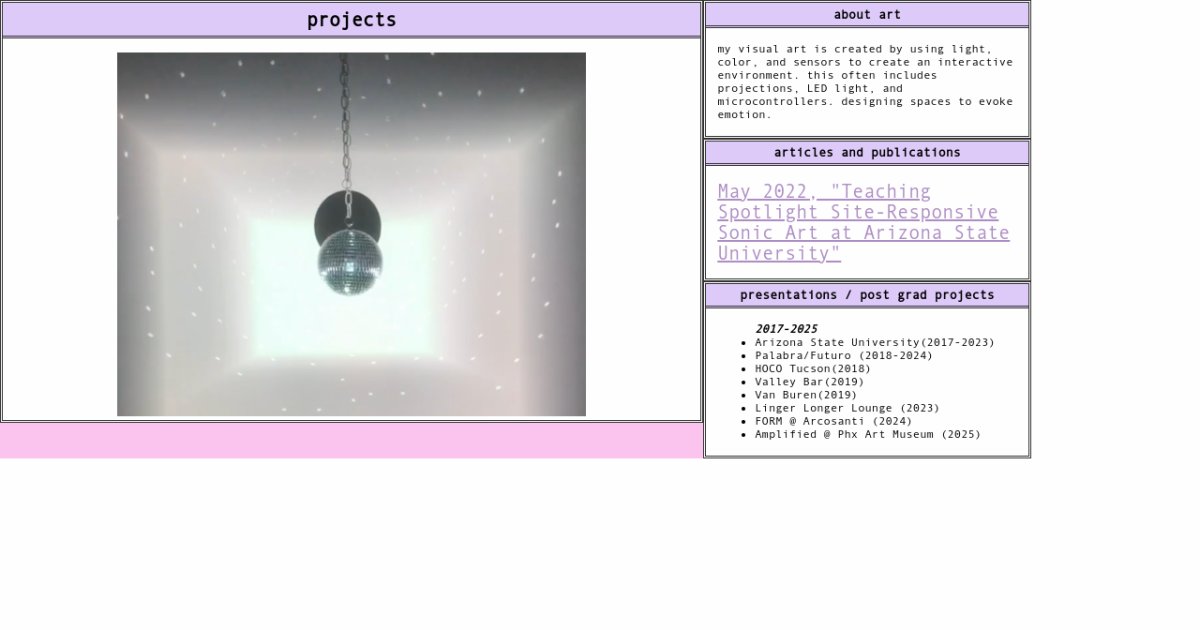Viewport: 1200px width, 630px height.
Task: Click the "projects" section heading
Action: [x=351, y=20]
